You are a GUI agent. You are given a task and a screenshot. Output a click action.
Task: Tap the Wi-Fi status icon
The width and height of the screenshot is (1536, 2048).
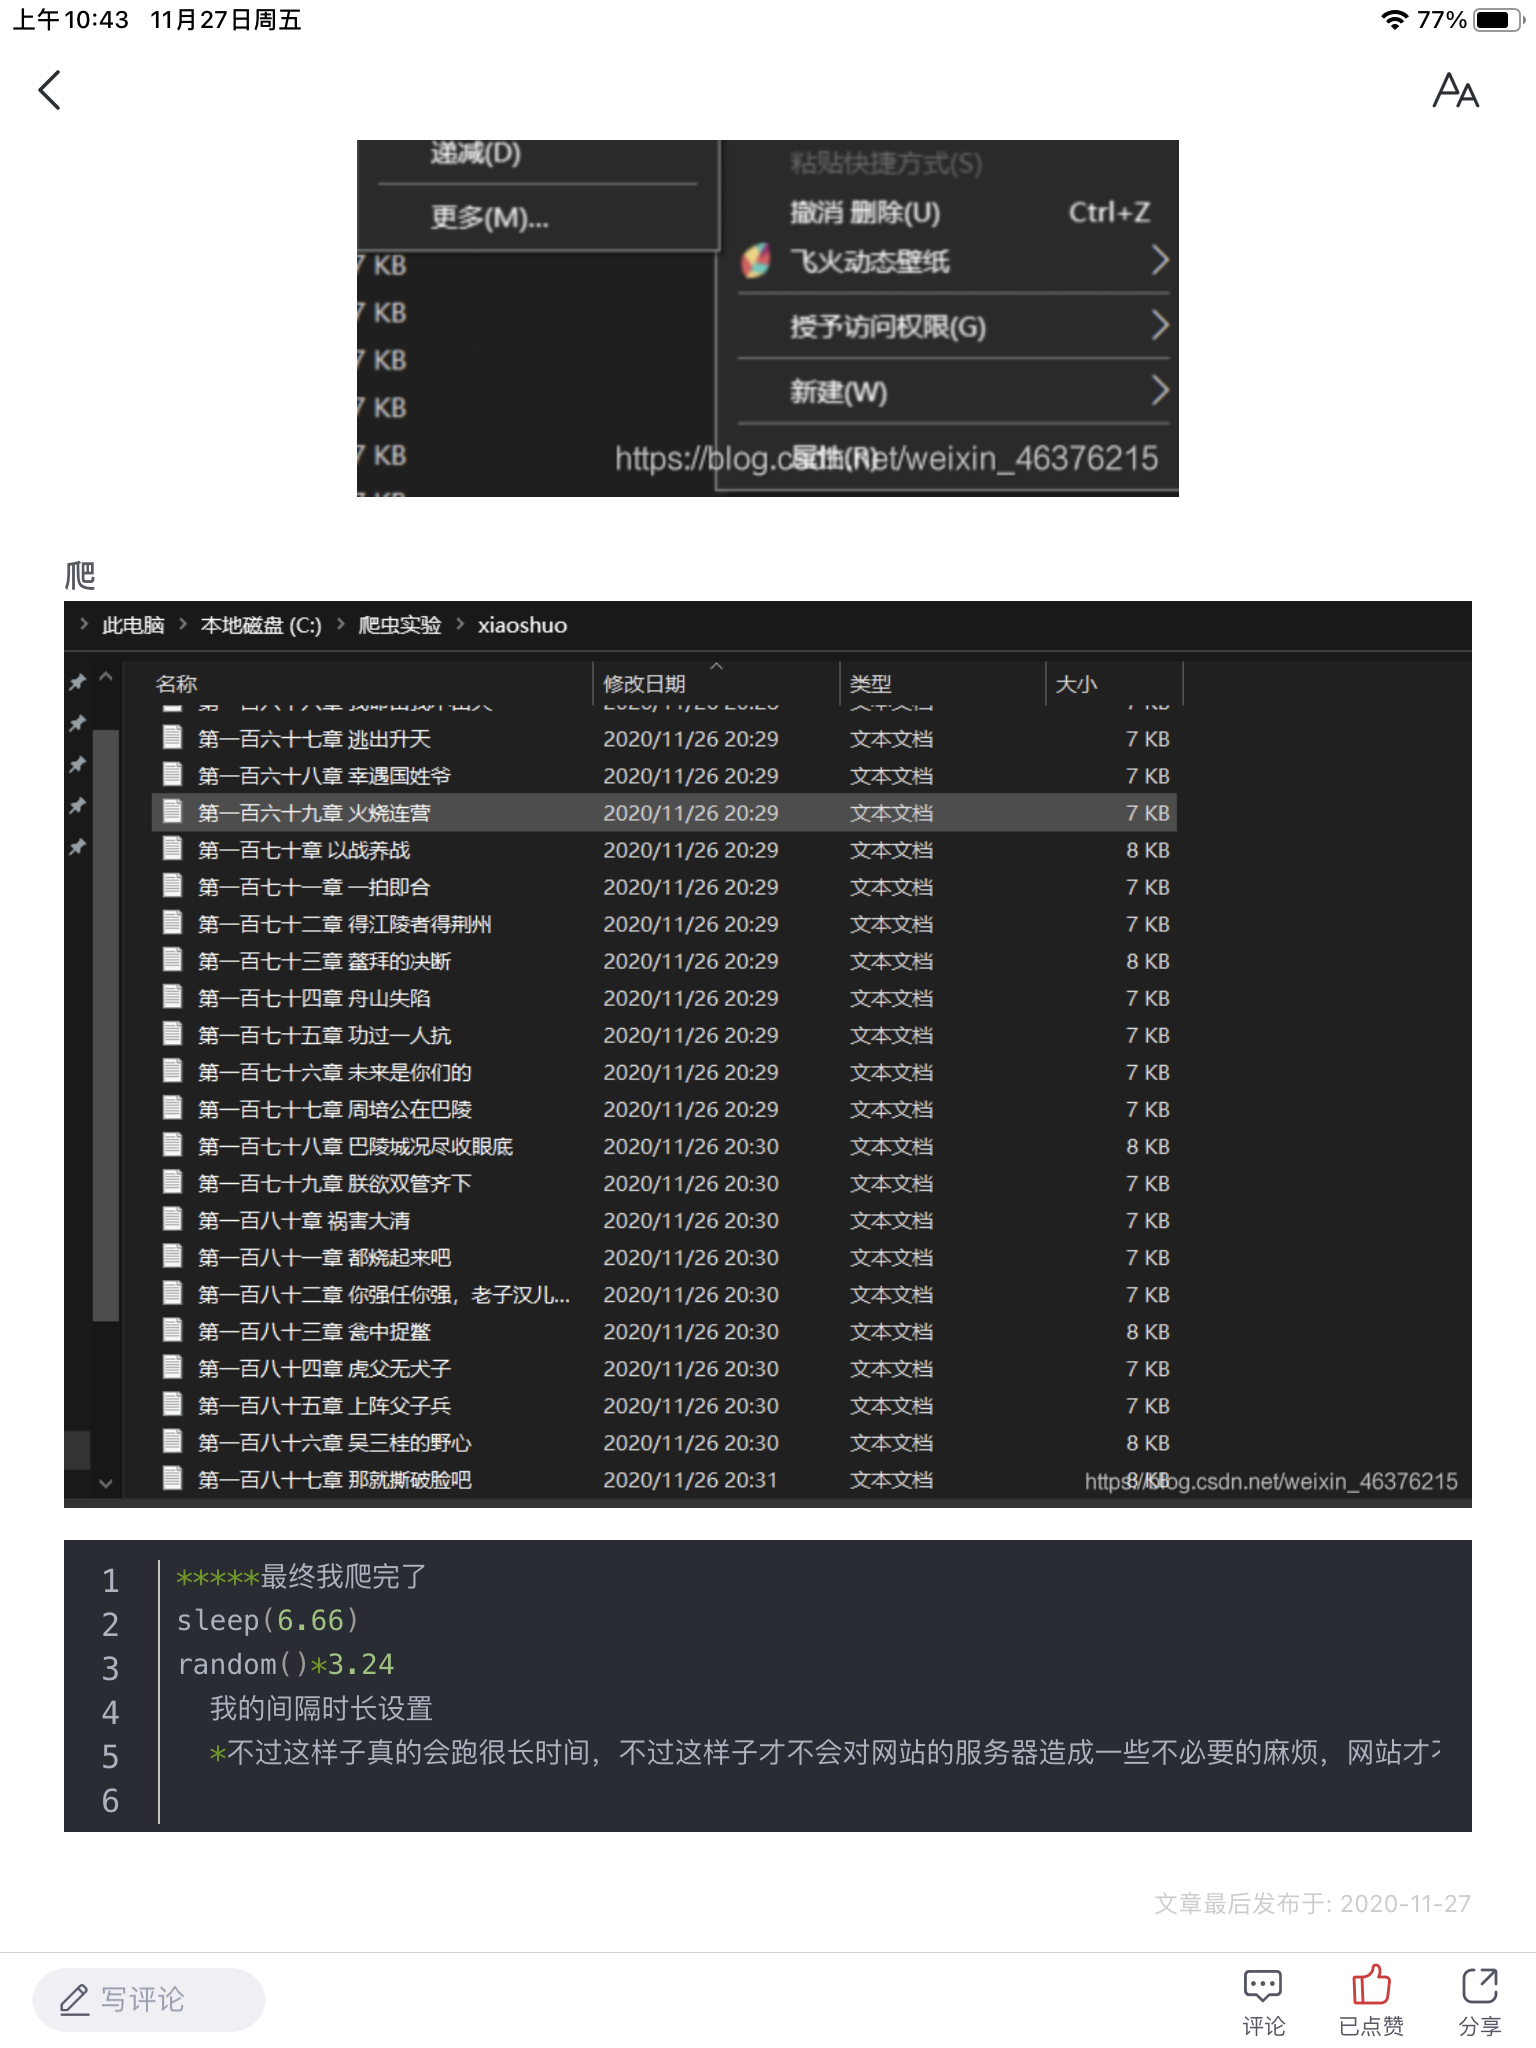pos(1393,20)
